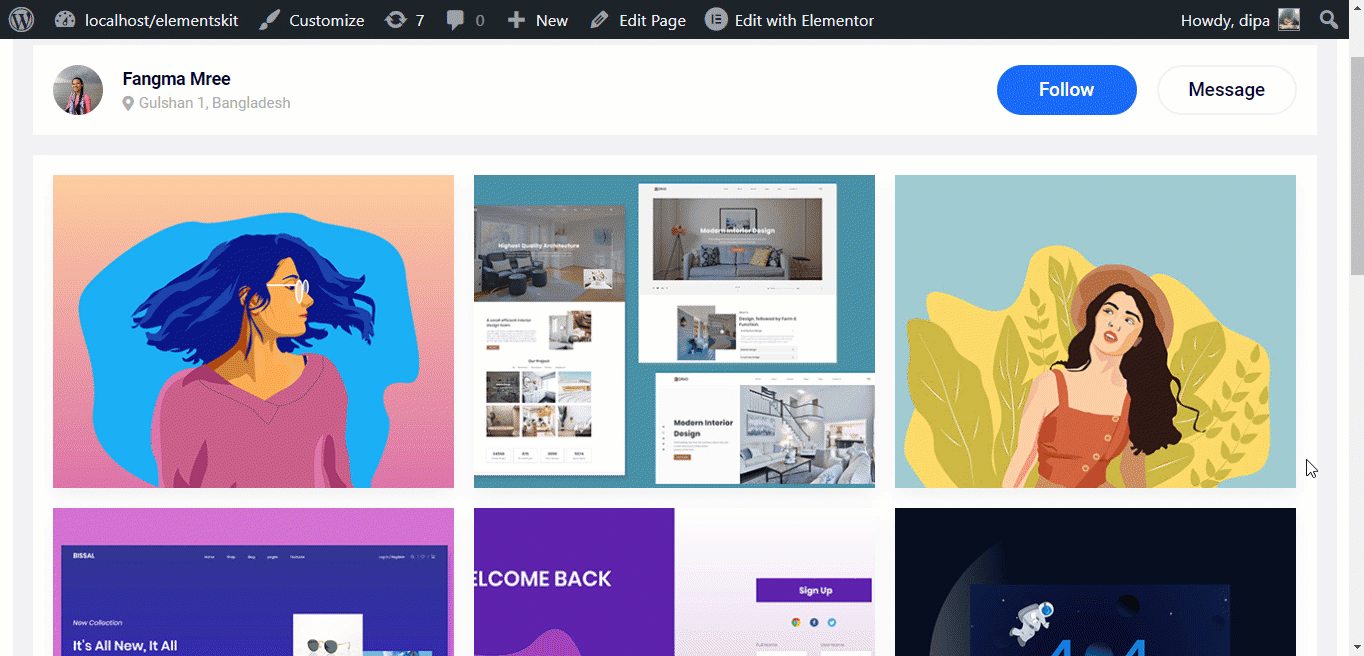Click Fangma Mree's profile photo
Screen dimensions: 1364x656
coord(78,90)
